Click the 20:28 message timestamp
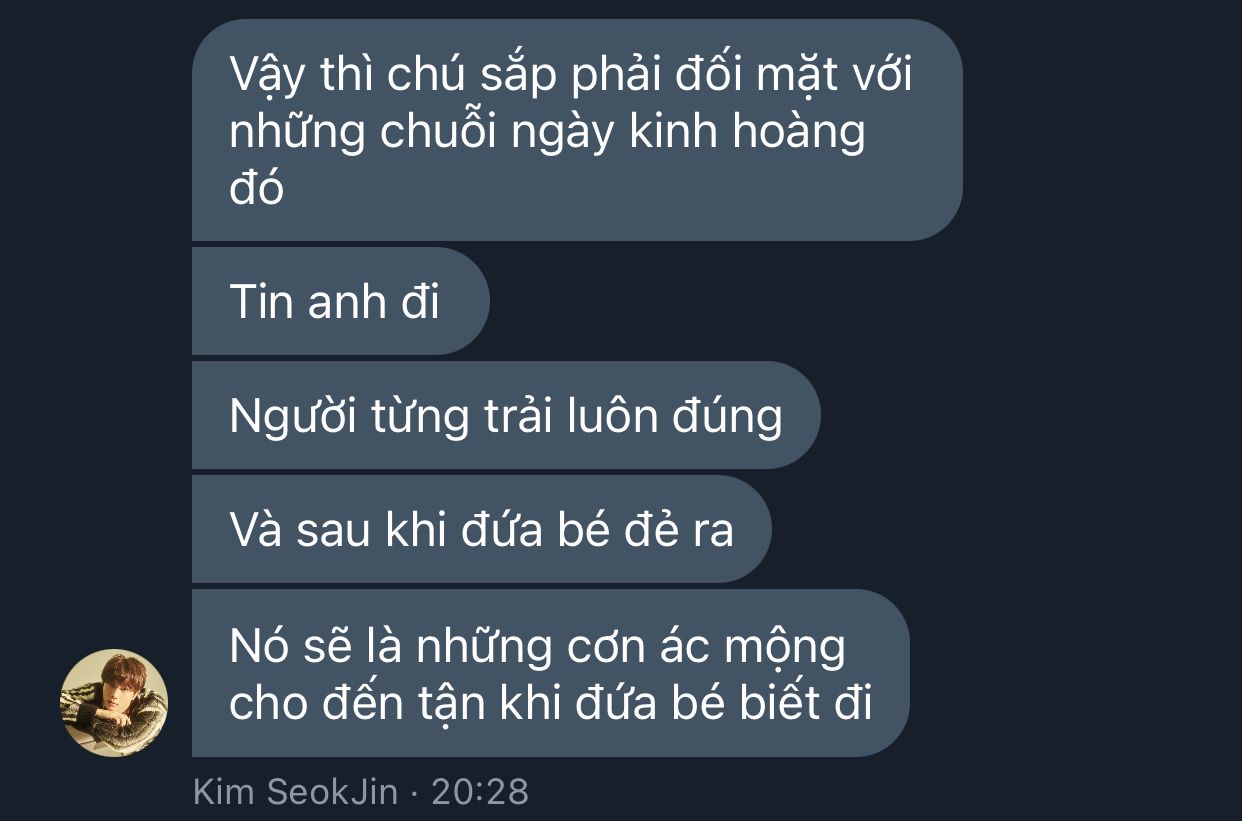This screenshot has width=1242, height=821. point(480,792)
